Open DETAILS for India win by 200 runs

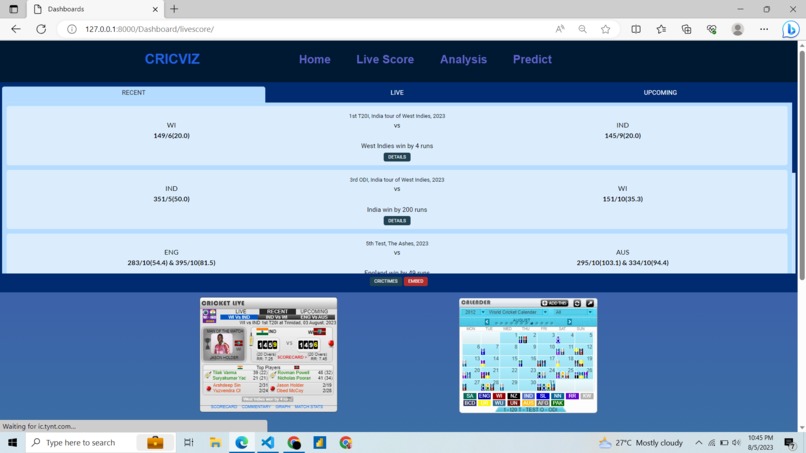(397, 221)
